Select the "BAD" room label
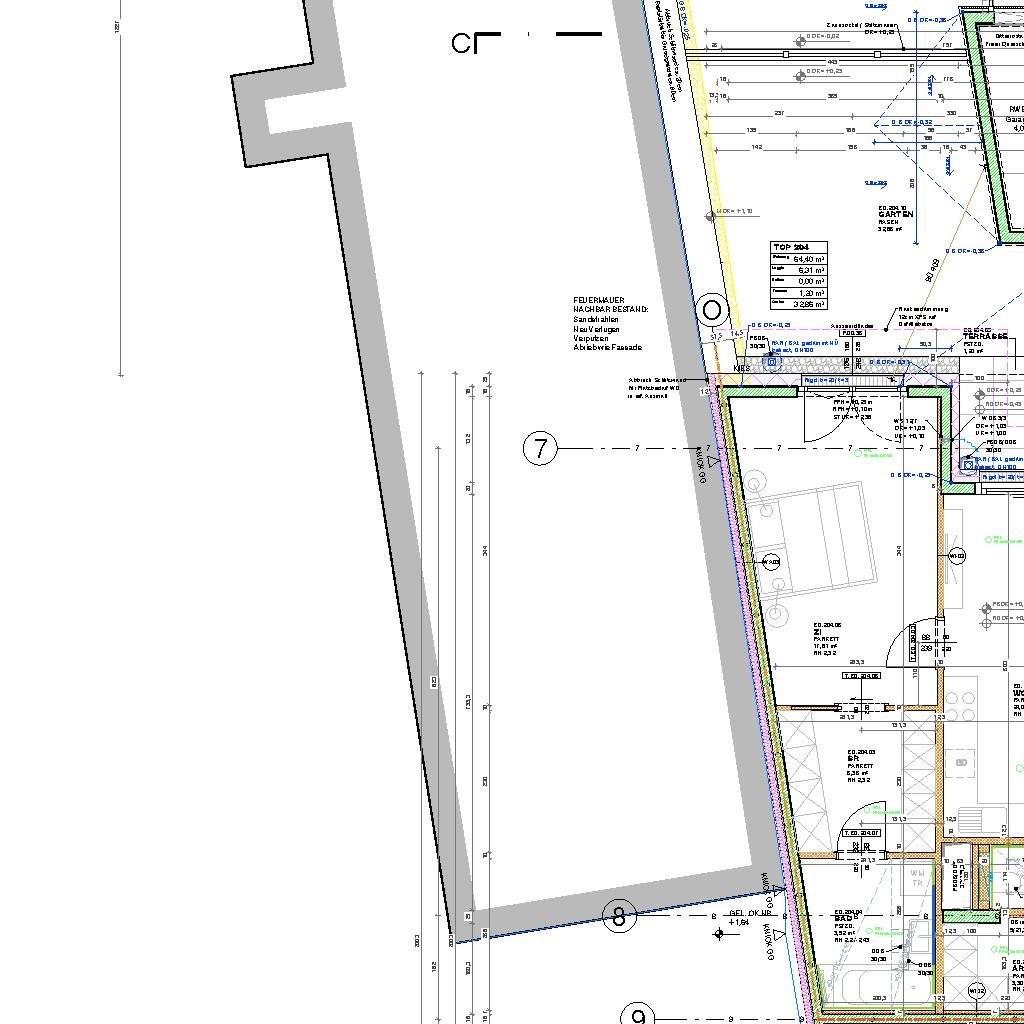This screenshot has width=1024, height=1024. point(843,918)
